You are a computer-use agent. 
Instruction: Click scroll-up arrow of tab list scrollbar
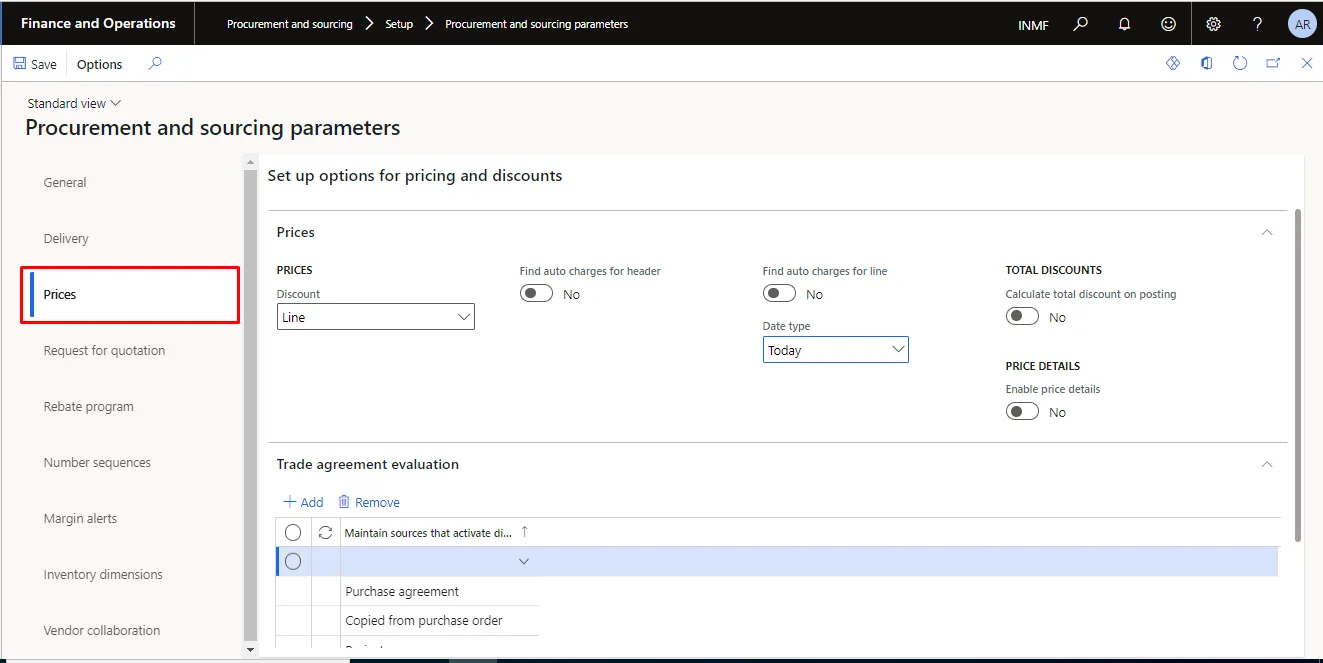pos(251,160)
